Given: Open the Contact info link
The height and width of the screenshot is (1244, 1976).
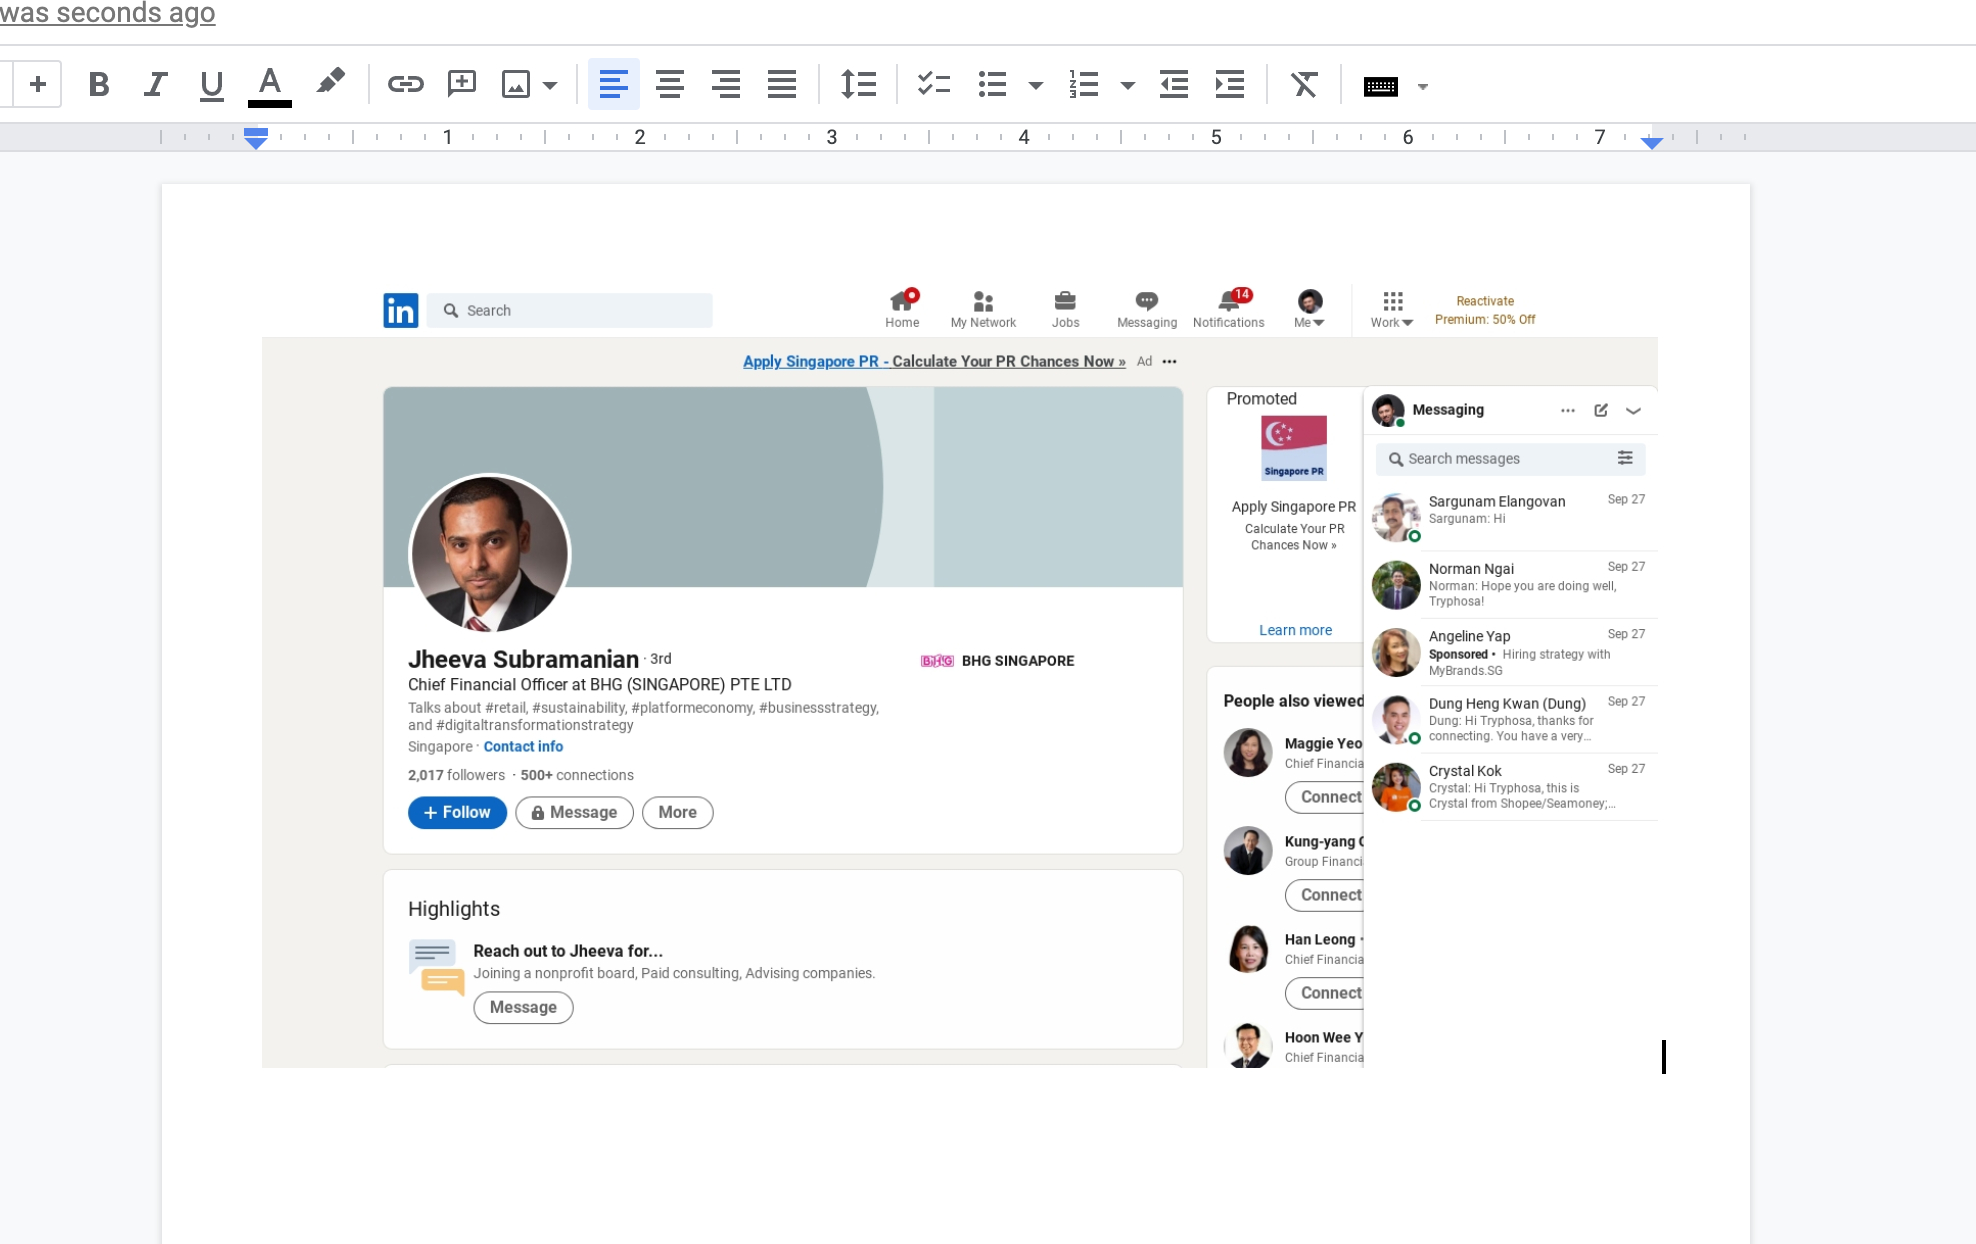Looking at the screenshot, I should click(x=523, y=746).
